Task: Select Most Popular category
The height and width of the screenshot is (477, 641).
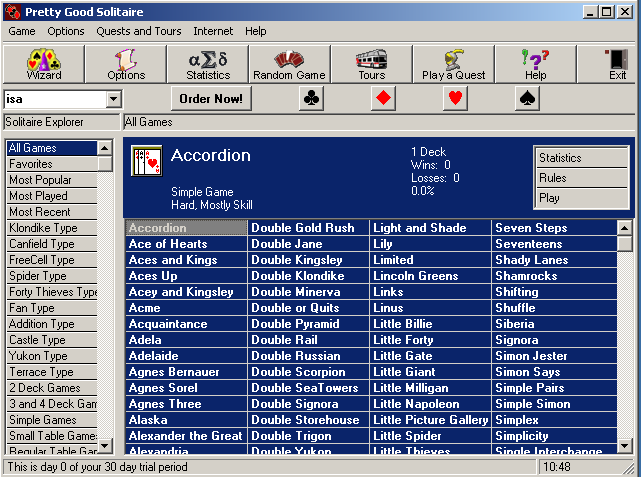Action: [52, 180]
